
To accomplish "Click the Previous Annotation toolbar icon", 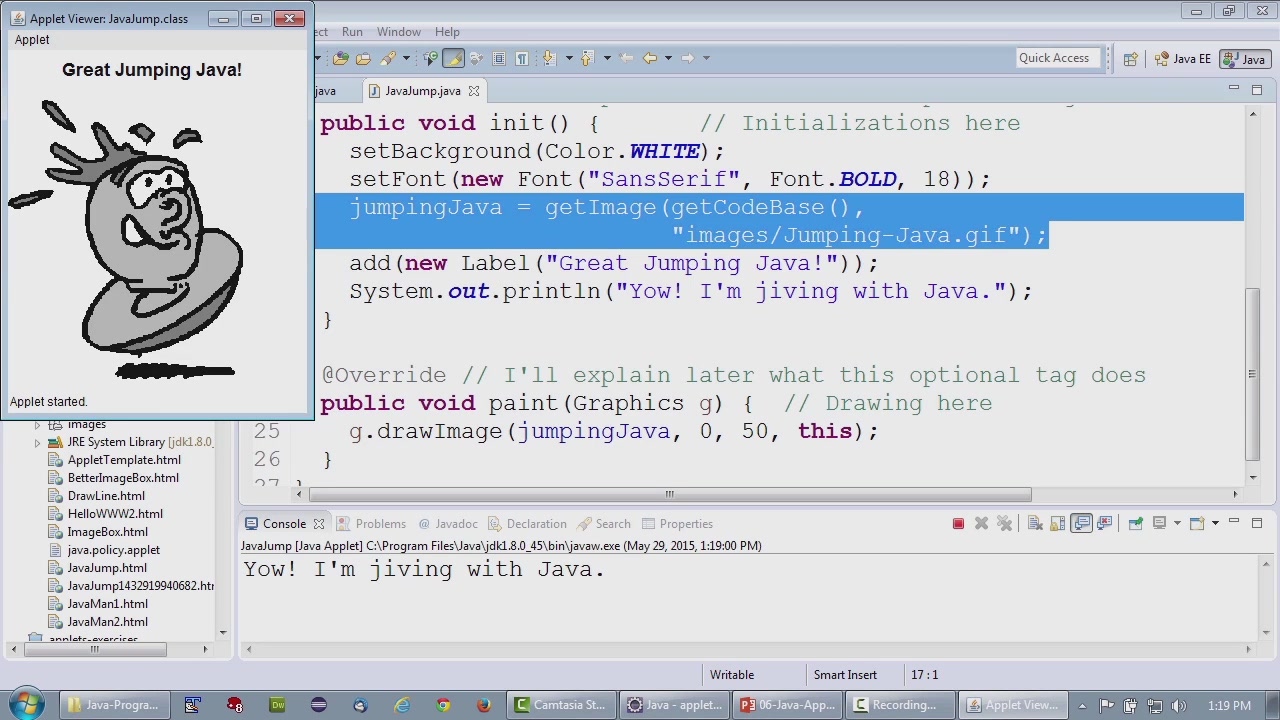I will pyautogui.click(x=587, y=58).
